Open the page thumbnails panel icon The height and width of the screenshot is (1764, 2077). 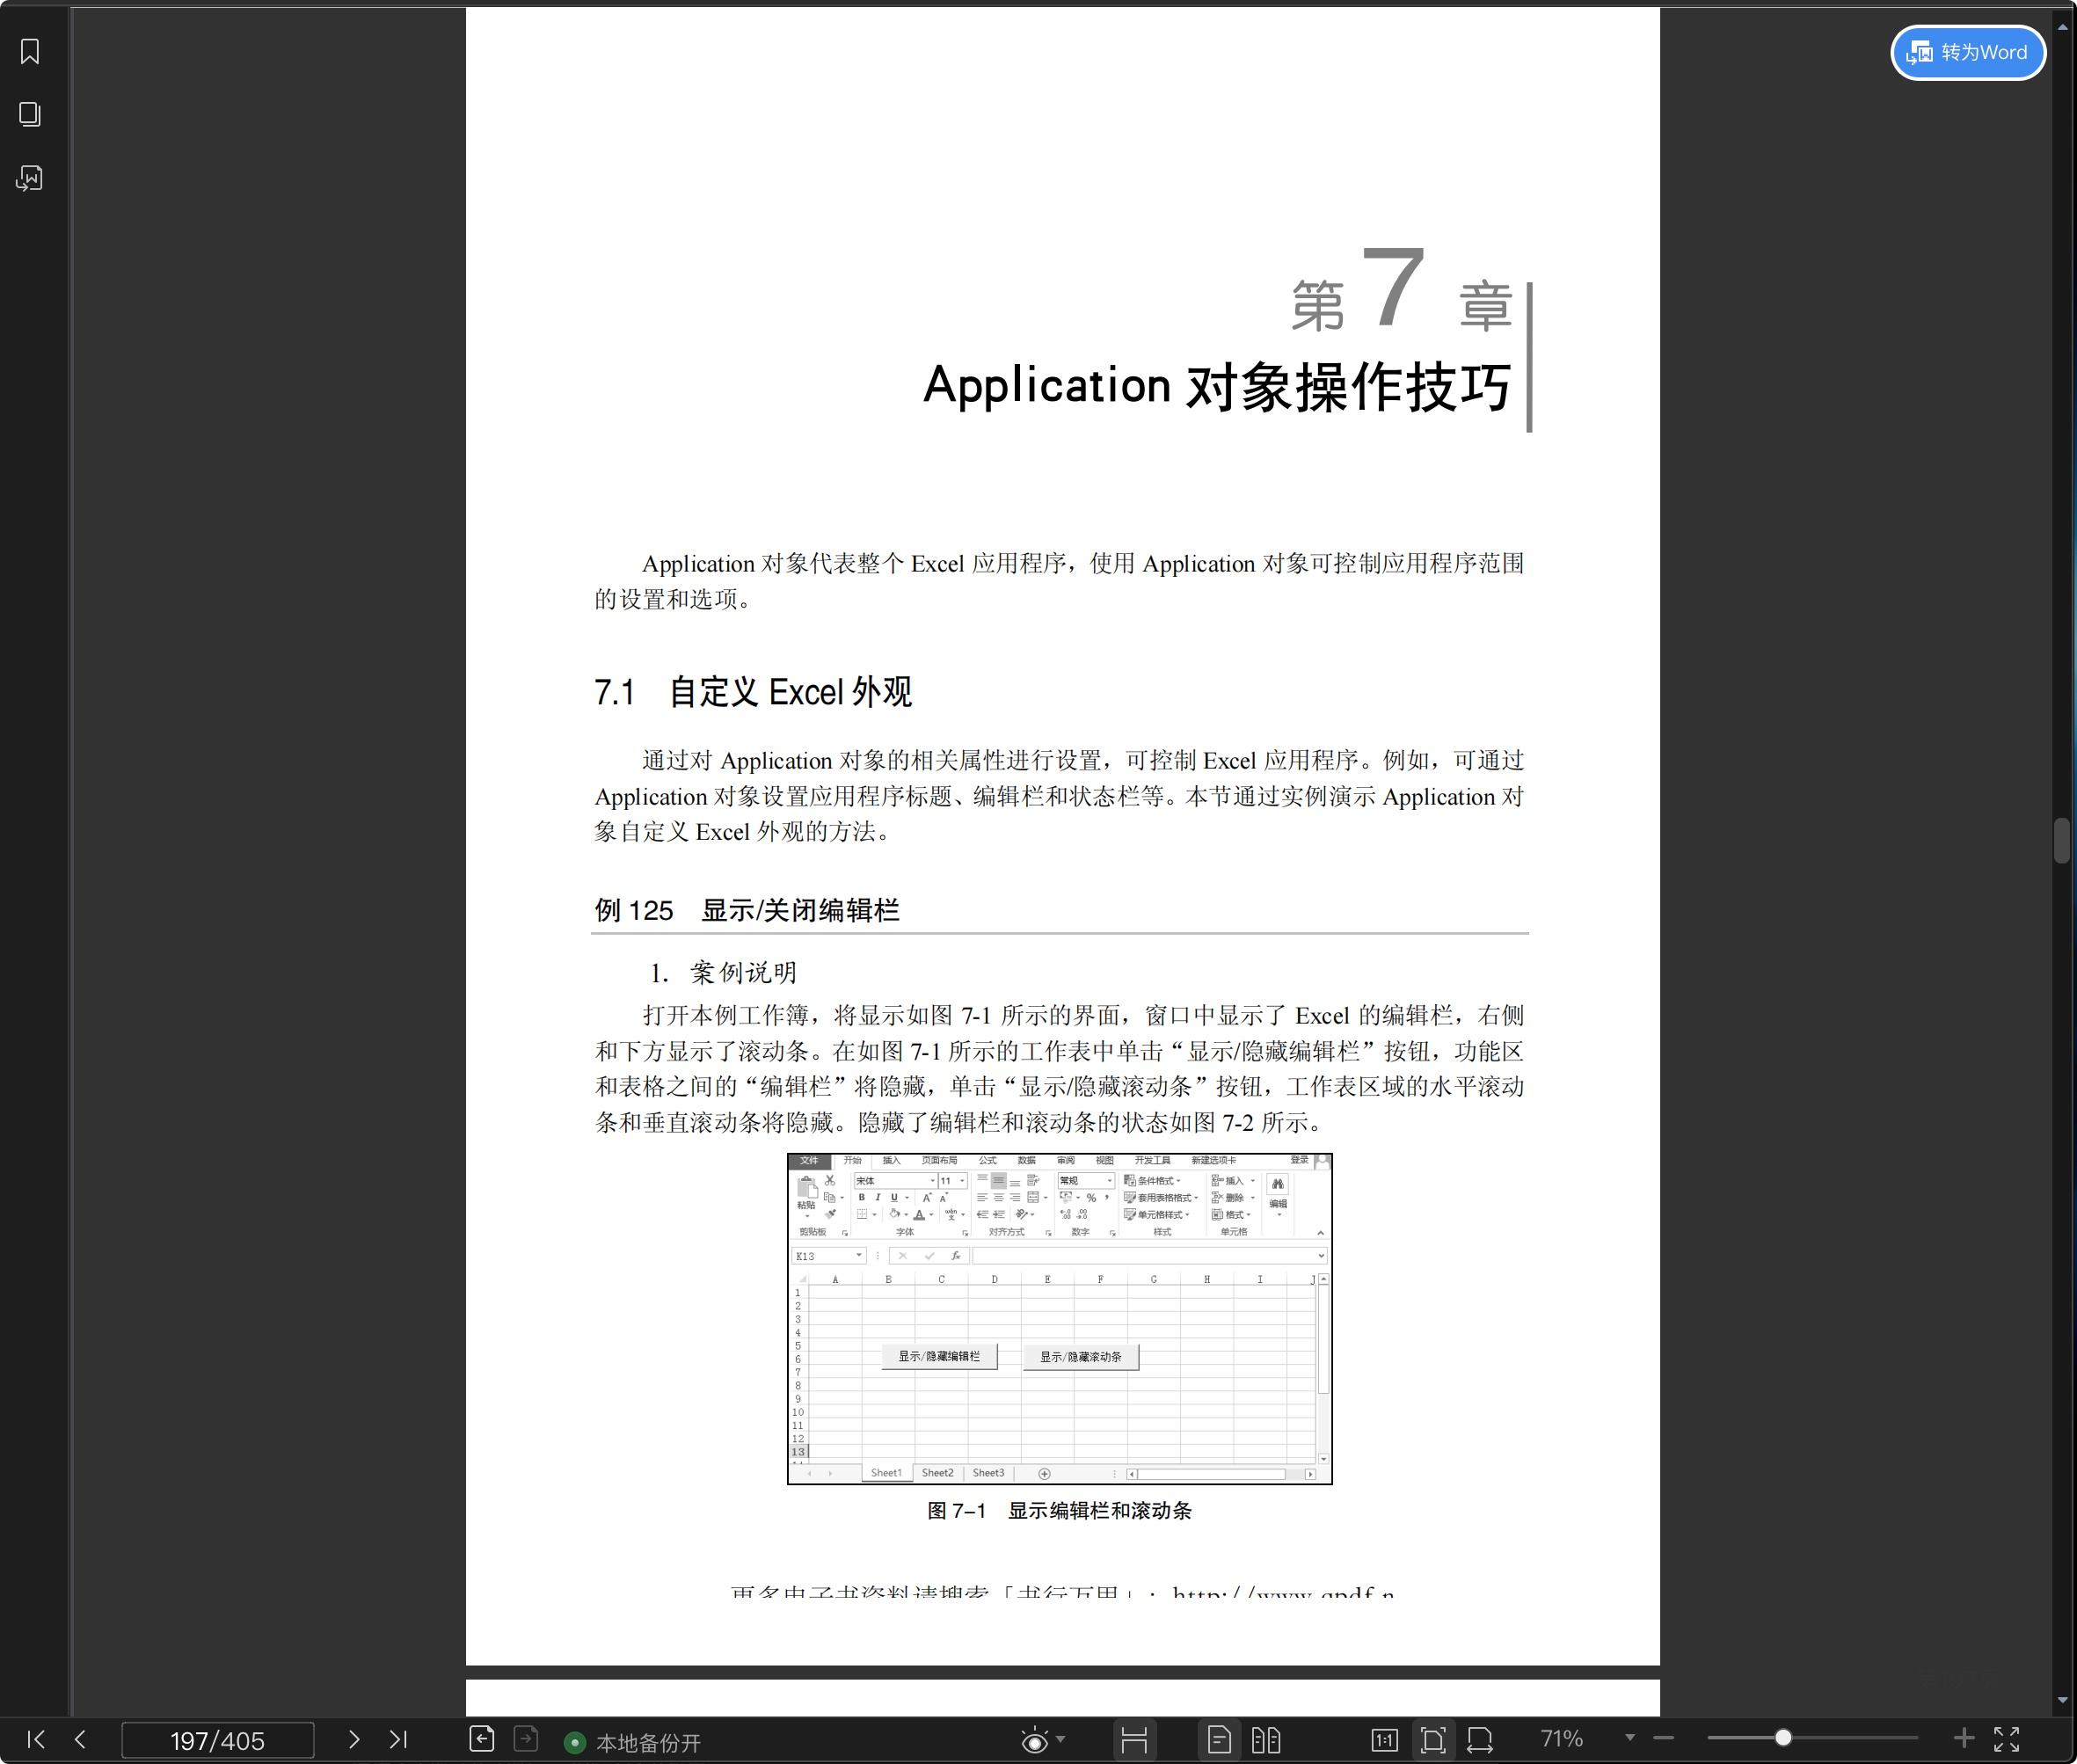[30, 114]
